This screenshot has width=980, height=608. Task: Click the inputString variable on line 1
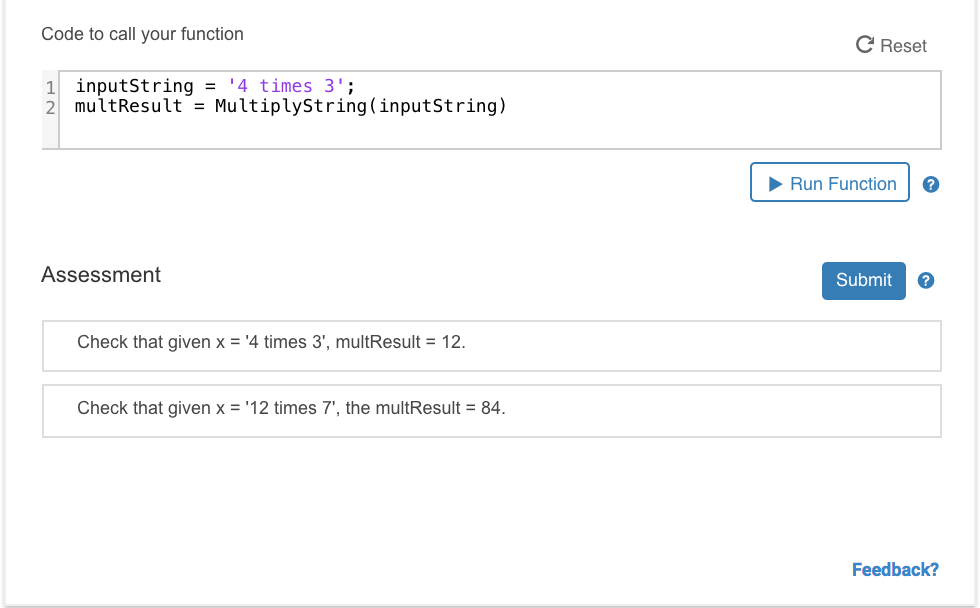[134, 86]
